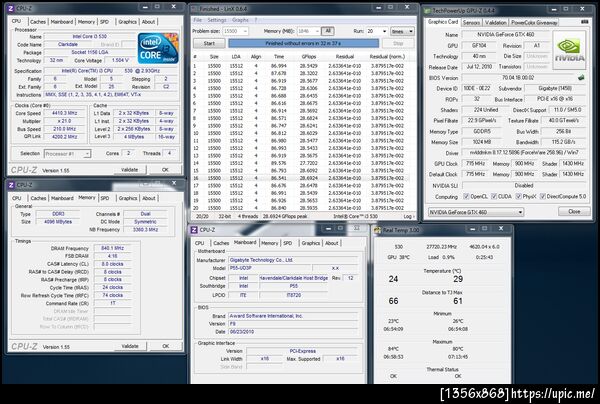600x404 pixels.
Task: Open the File menu in LinX
Action: pyautogui.click(x=197, y=20)
